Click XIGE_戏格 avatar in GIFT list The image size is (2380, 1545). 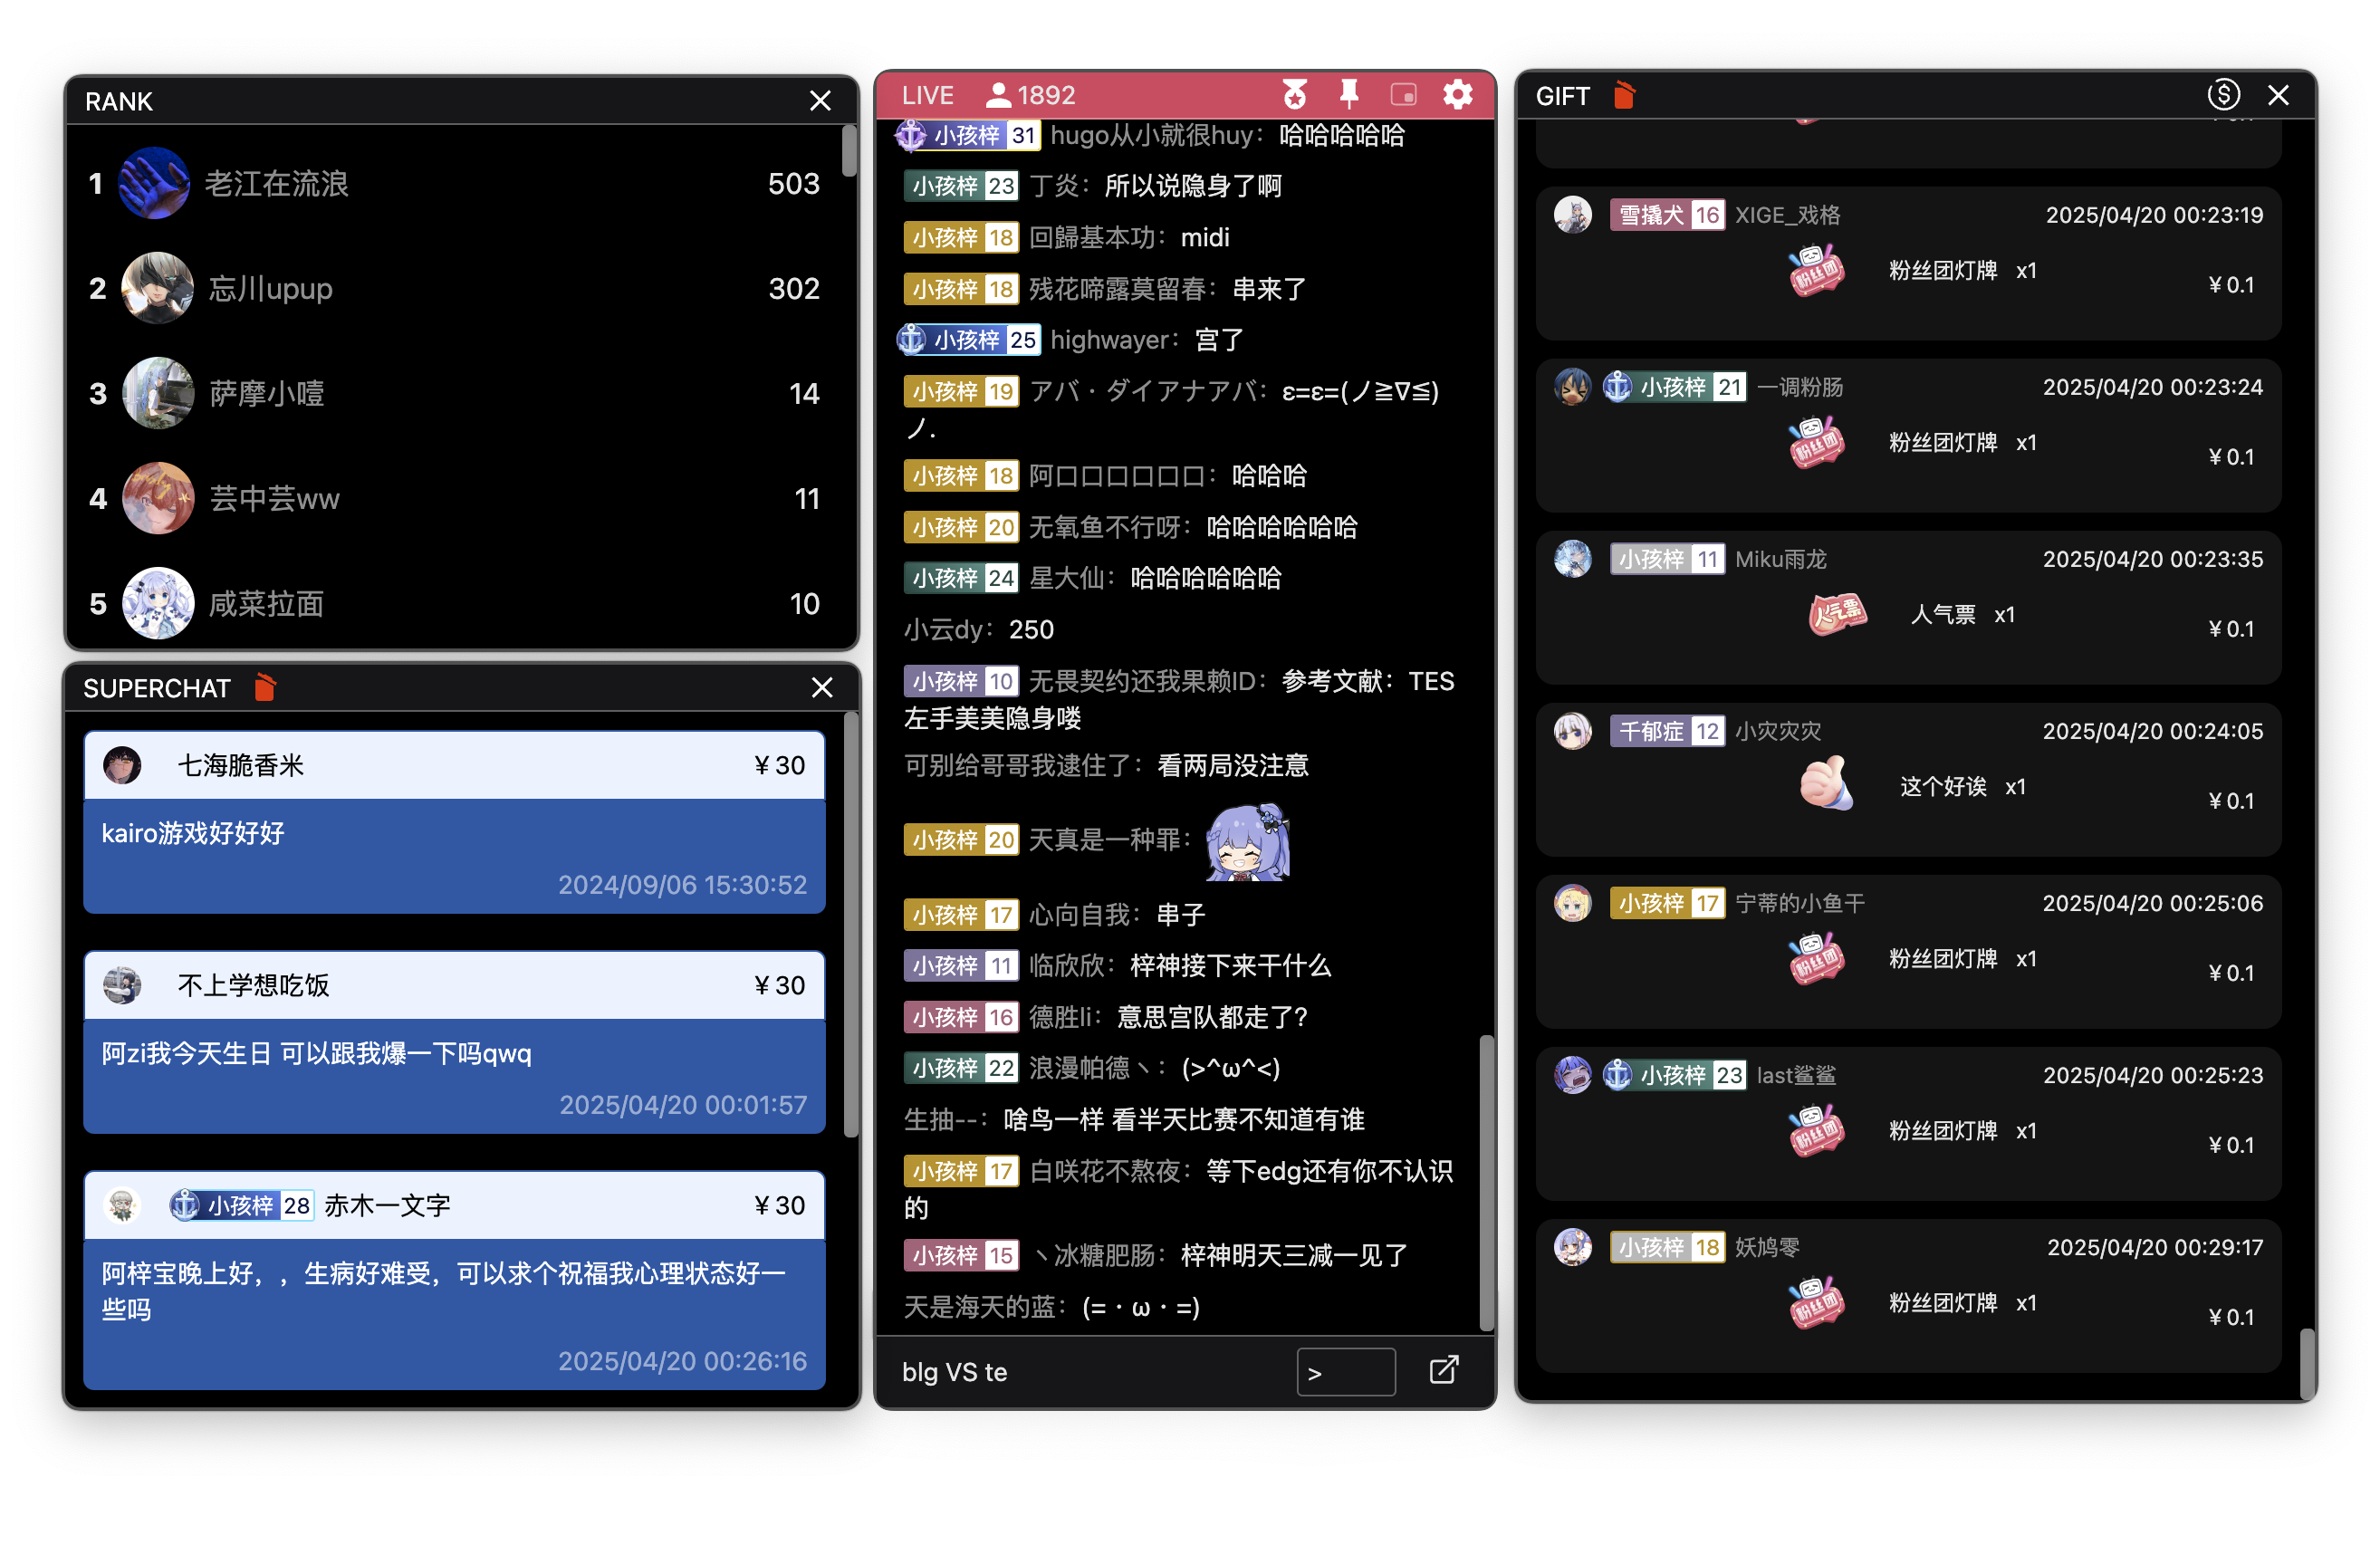tap(1573, 214)
